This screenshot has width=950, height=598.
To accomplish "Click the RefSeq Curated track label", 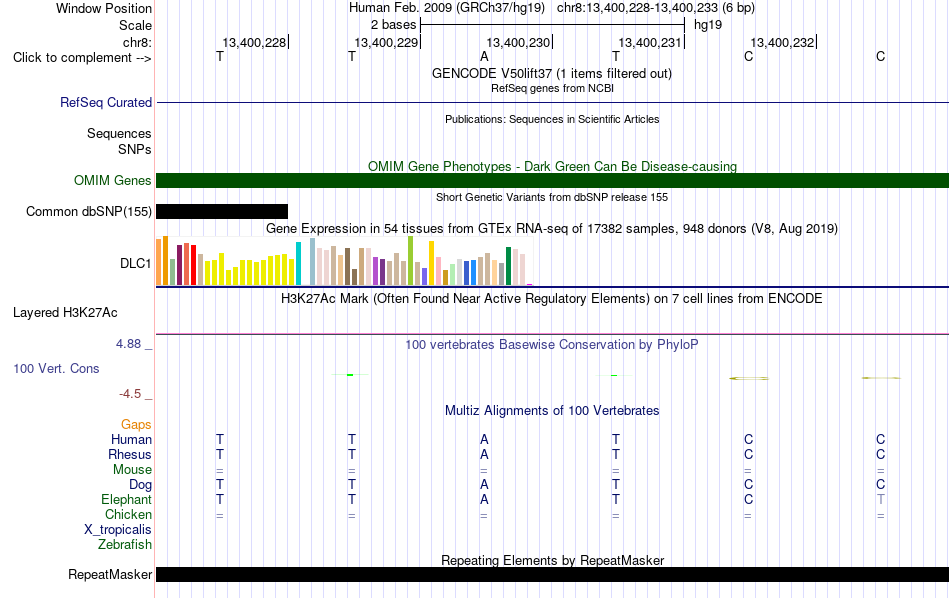I will coord(105,102).
